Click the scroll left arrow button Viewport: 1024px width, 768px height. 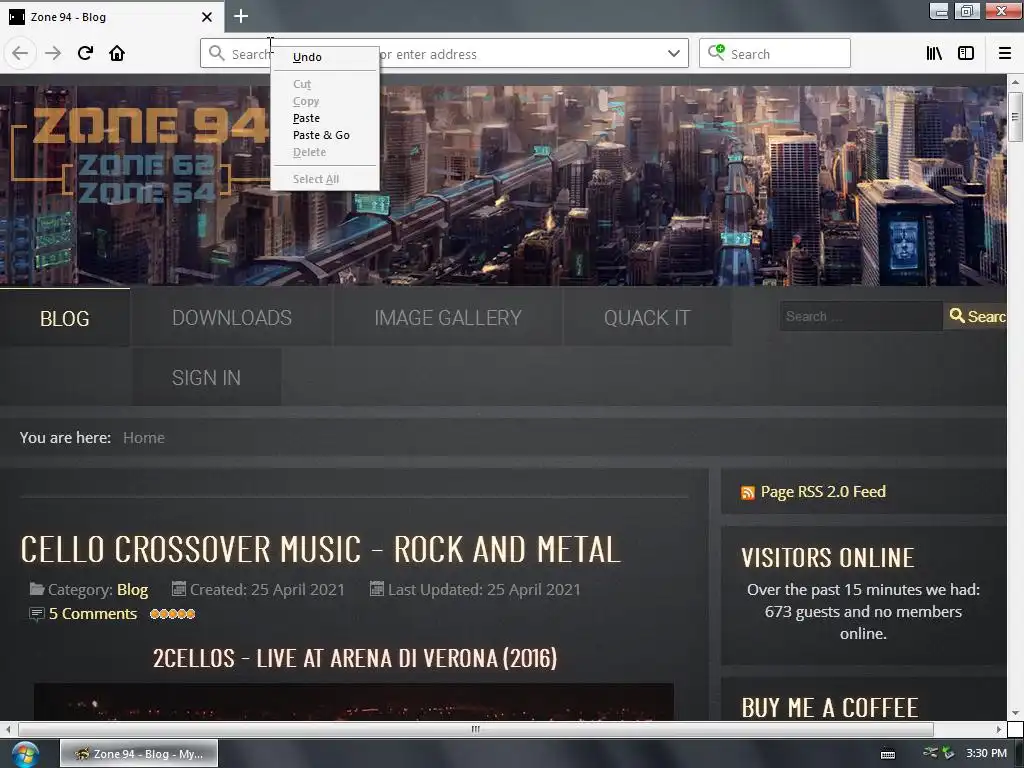(x=8, y=729)
